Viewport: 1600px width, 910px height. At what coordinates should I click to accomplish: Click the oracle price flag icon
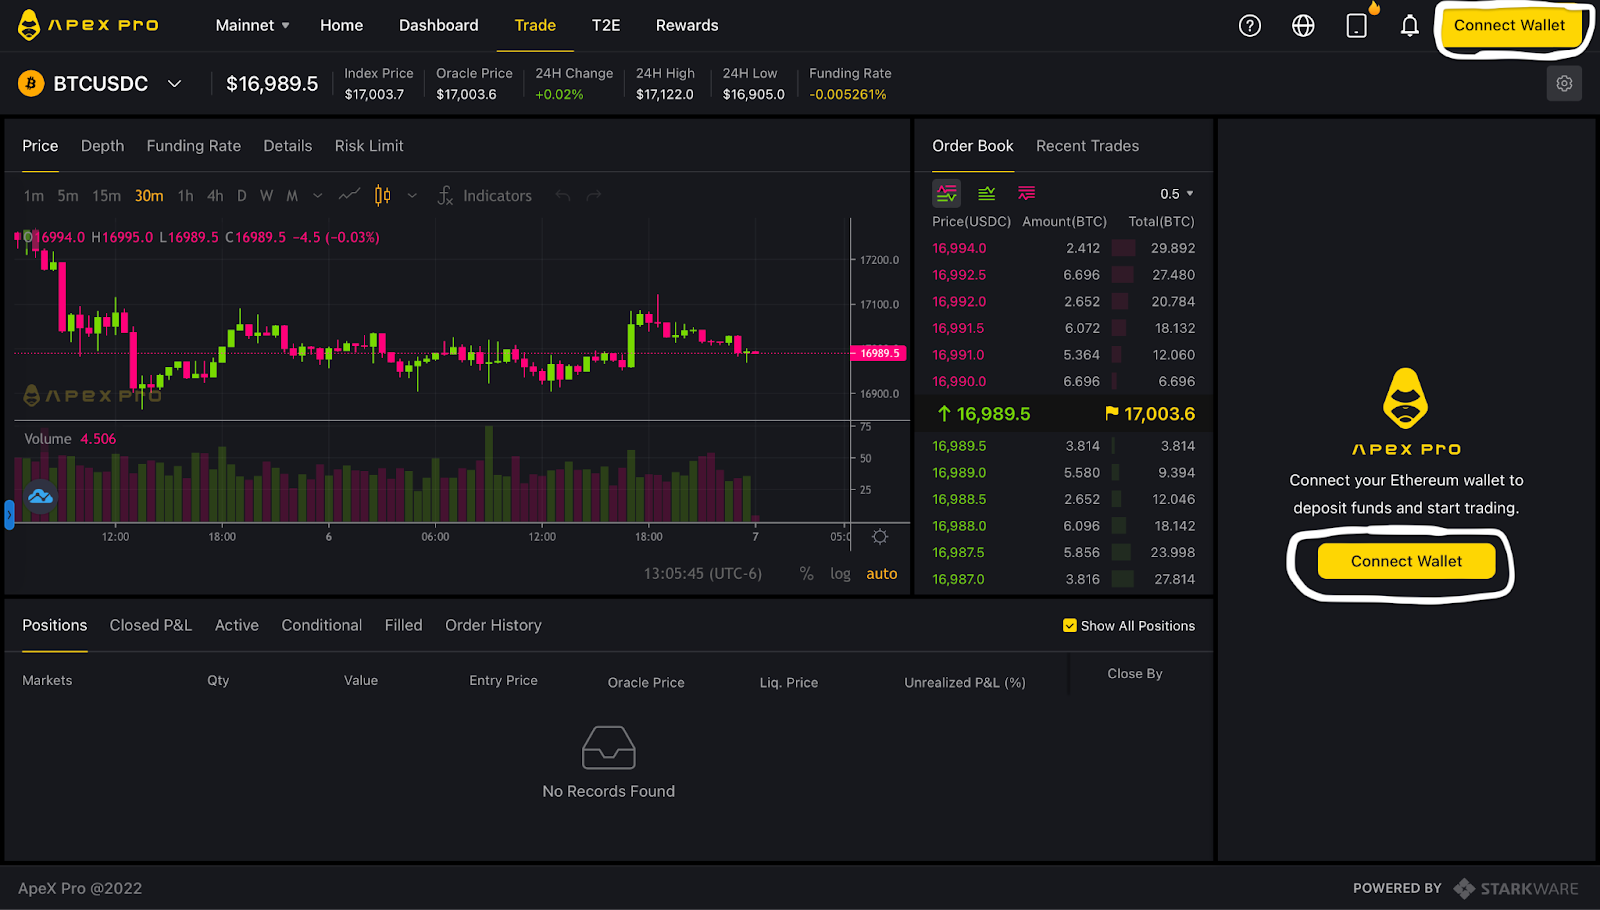coord(1111,414)
